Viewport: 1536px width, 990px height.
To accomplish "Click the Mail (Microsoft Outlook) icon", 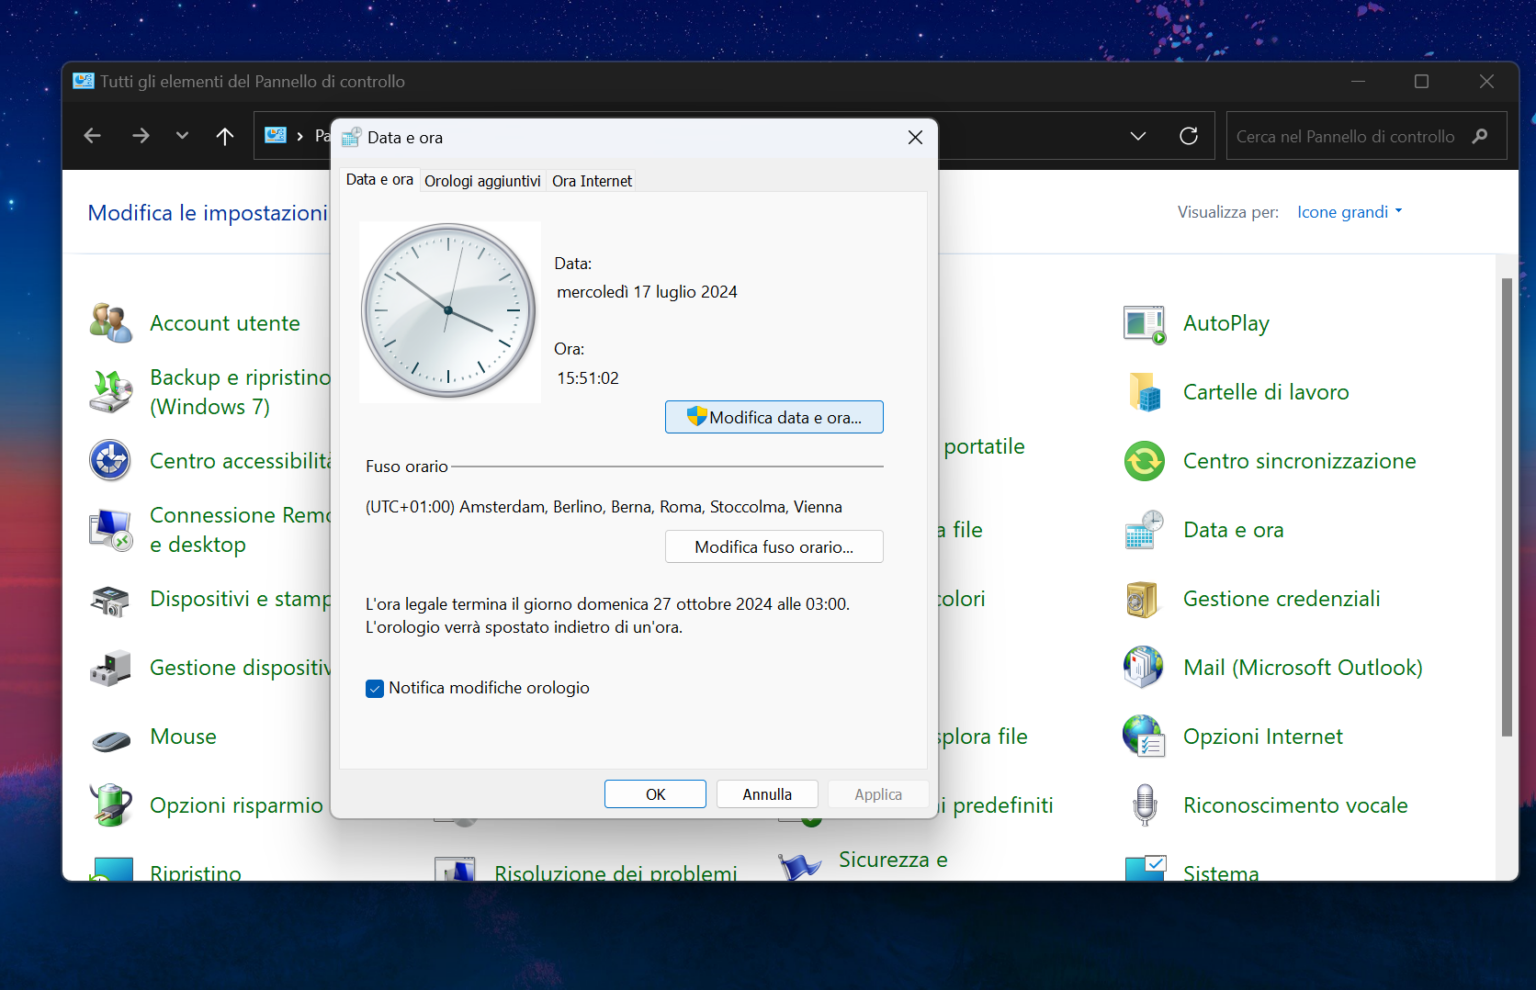I will coord(1144,668).
